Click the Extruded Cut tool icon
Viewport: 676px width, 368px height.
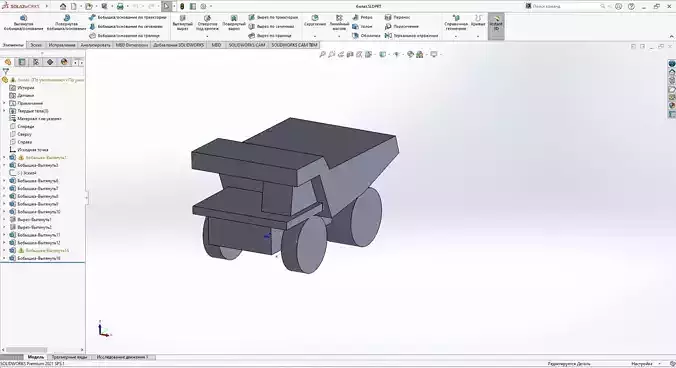pos(183,18)
